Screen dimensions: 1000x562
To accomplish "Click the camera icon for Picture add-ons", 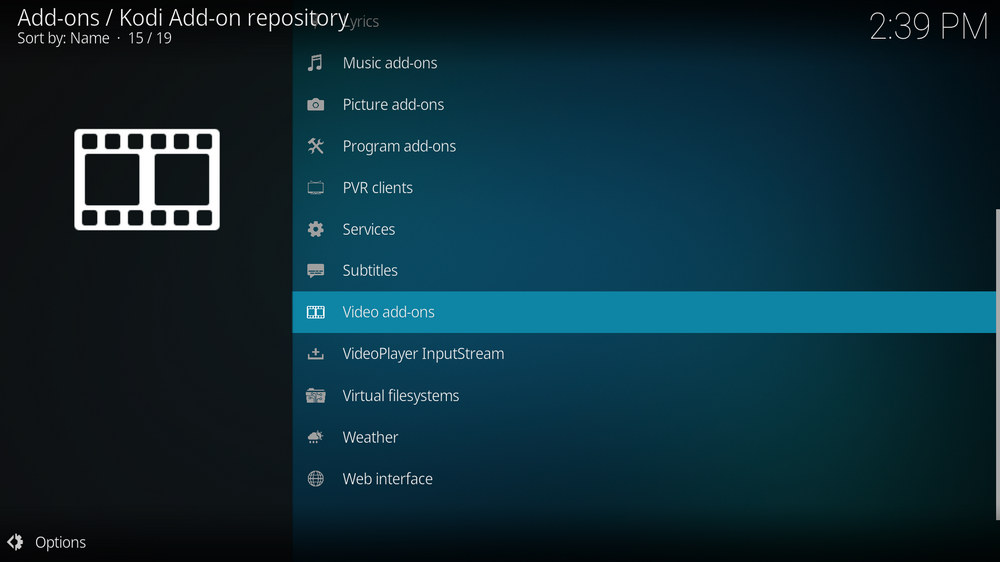I will [x=315, y=105].
